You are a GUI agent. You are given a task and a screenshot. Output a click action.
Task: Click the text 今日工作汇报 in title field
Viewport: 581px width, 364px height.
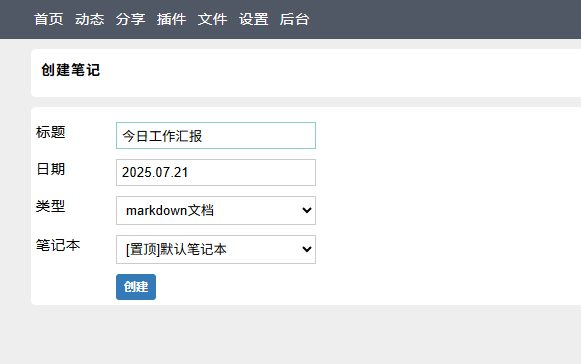[162, 136]
